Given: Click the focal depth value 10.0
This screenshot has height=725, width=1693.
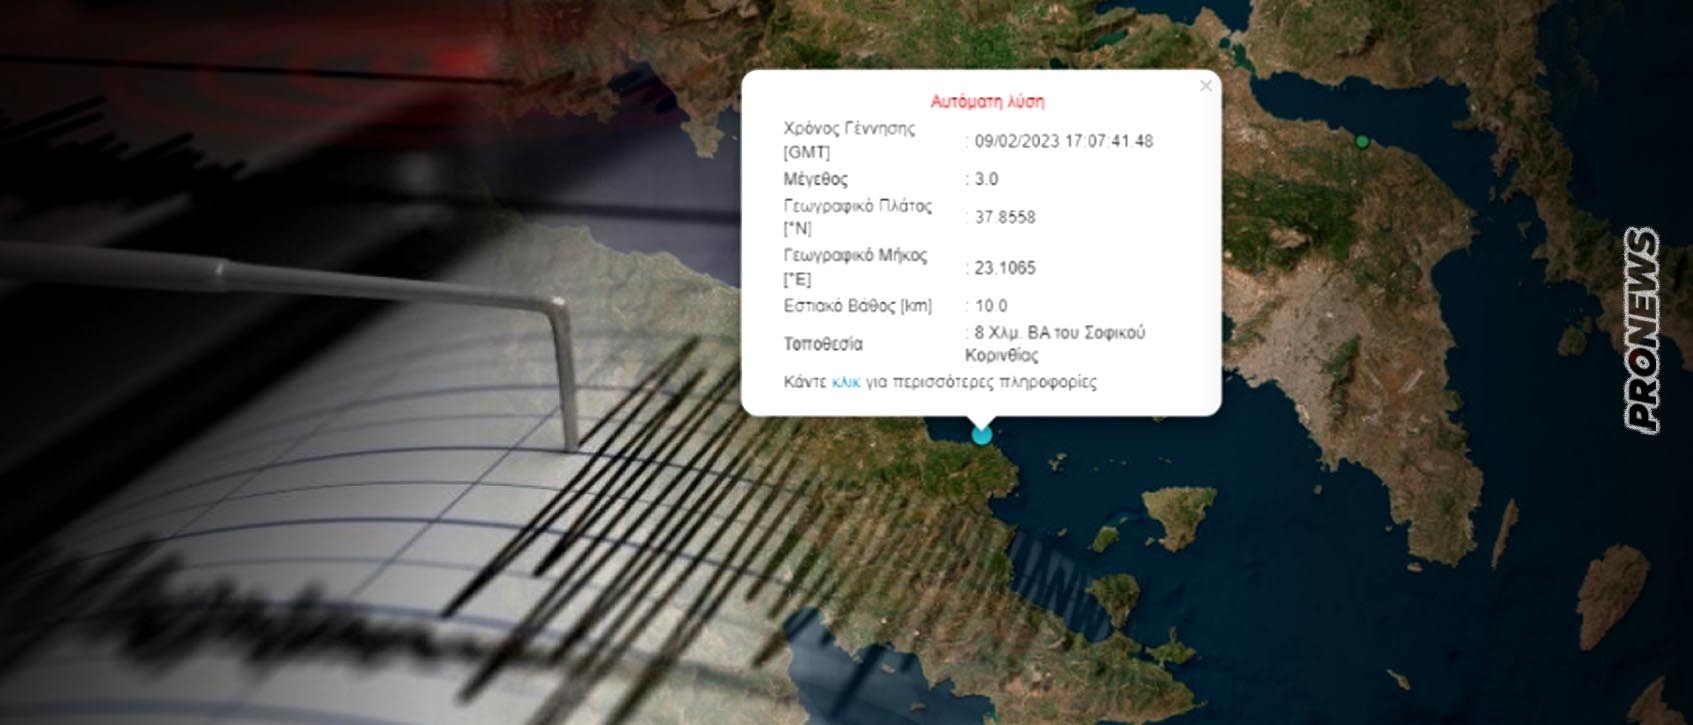Looking at the screenshot, I should [990, 306].
